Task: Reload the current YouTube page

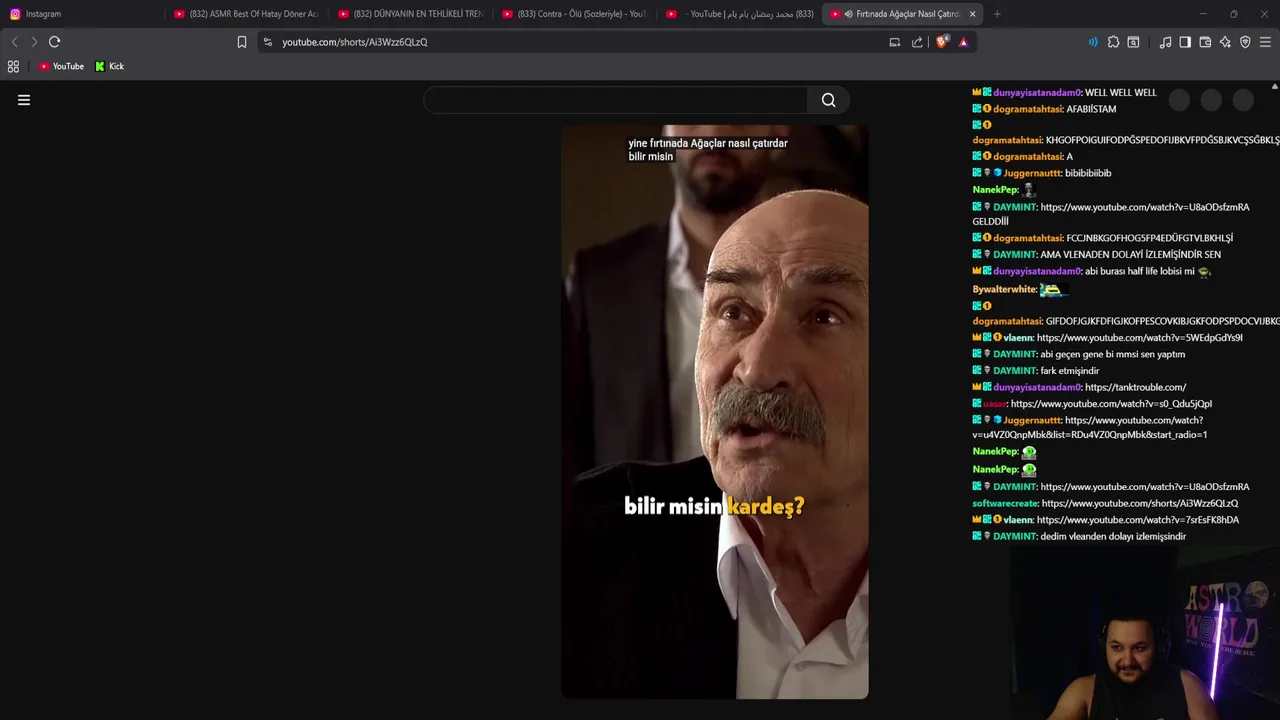Action: click(55, 42)
